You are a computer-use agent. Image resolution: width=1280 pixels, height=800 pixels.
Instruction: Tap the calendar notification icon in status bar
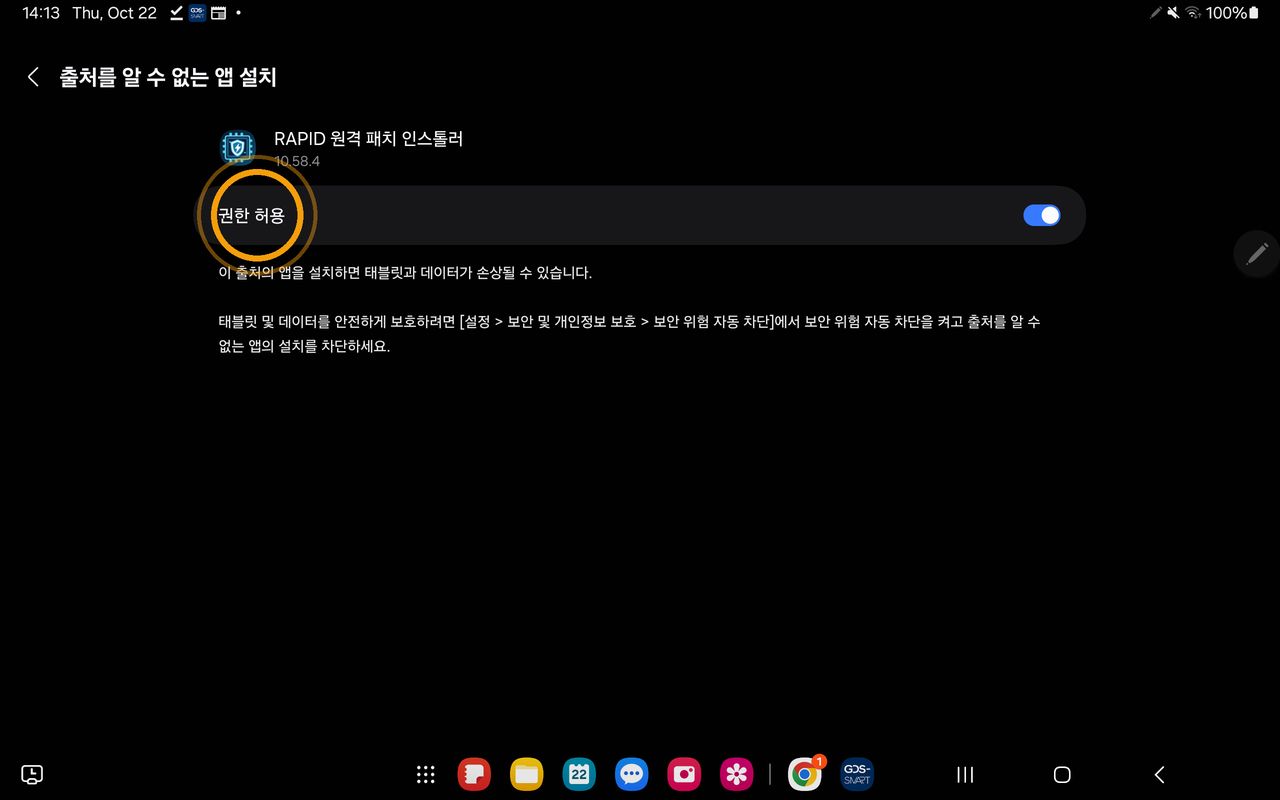[218, 13]
